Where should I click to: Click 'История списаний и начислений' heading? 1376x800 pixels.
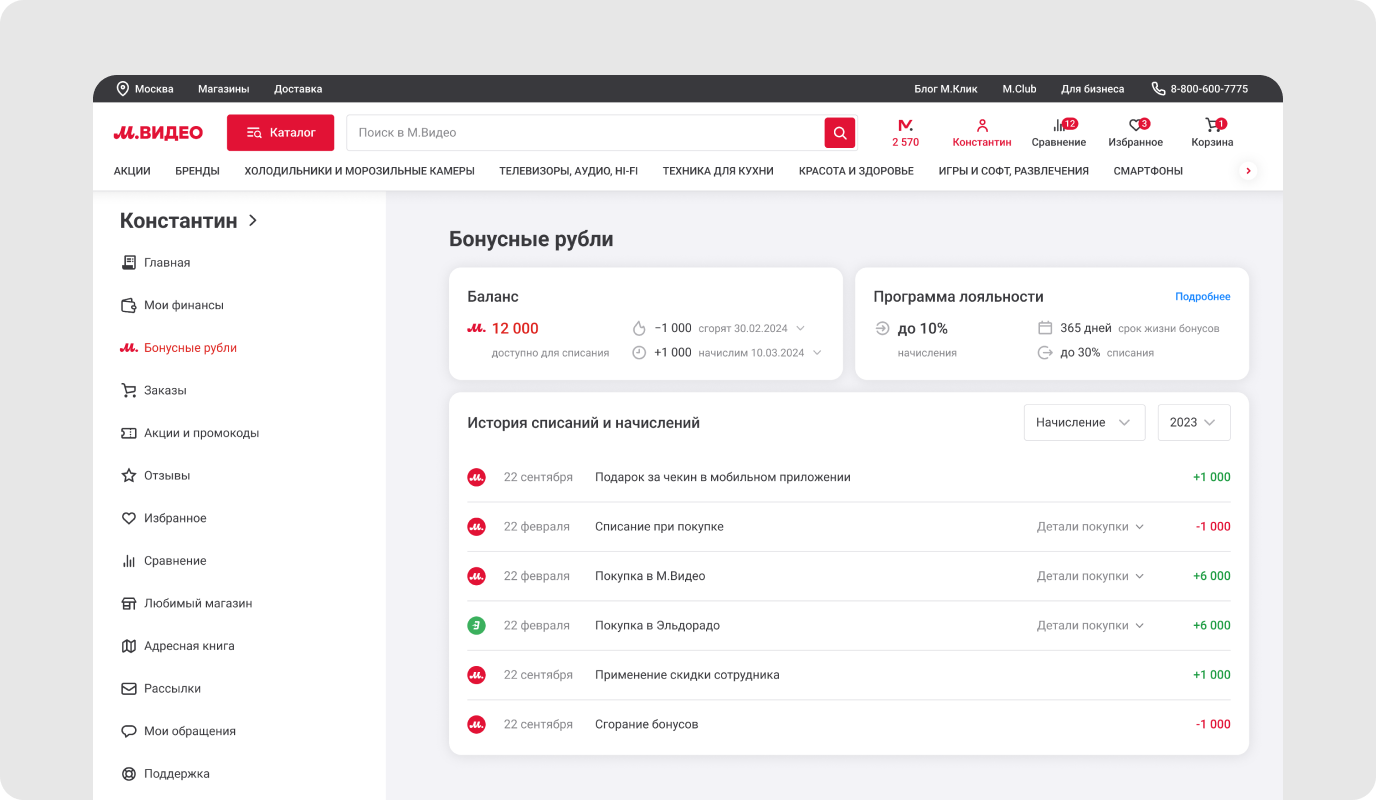(x=584, y=423)
